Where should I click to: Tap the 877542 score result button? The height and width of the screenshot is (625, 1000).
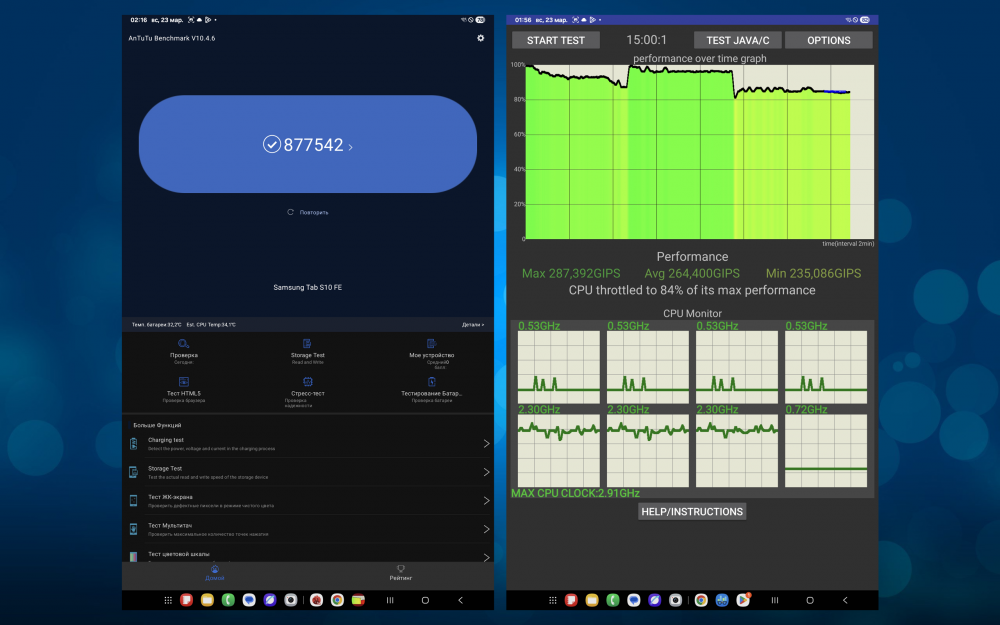point(308,145)
